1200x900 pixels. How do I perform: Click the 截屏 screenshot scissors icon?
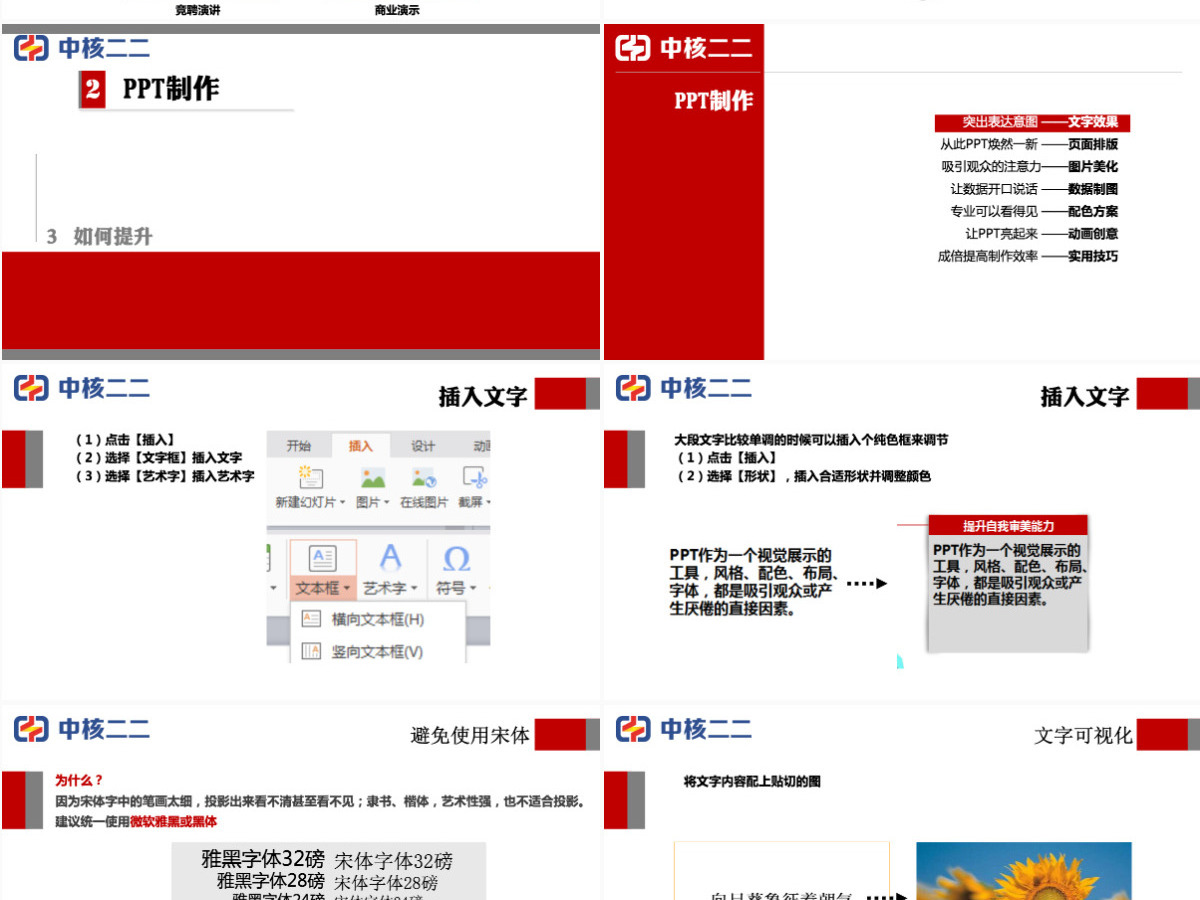tap(475, 478)
